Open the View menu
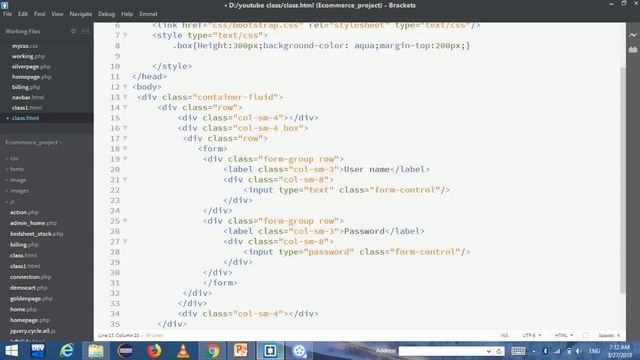 [x=57, y=14]
